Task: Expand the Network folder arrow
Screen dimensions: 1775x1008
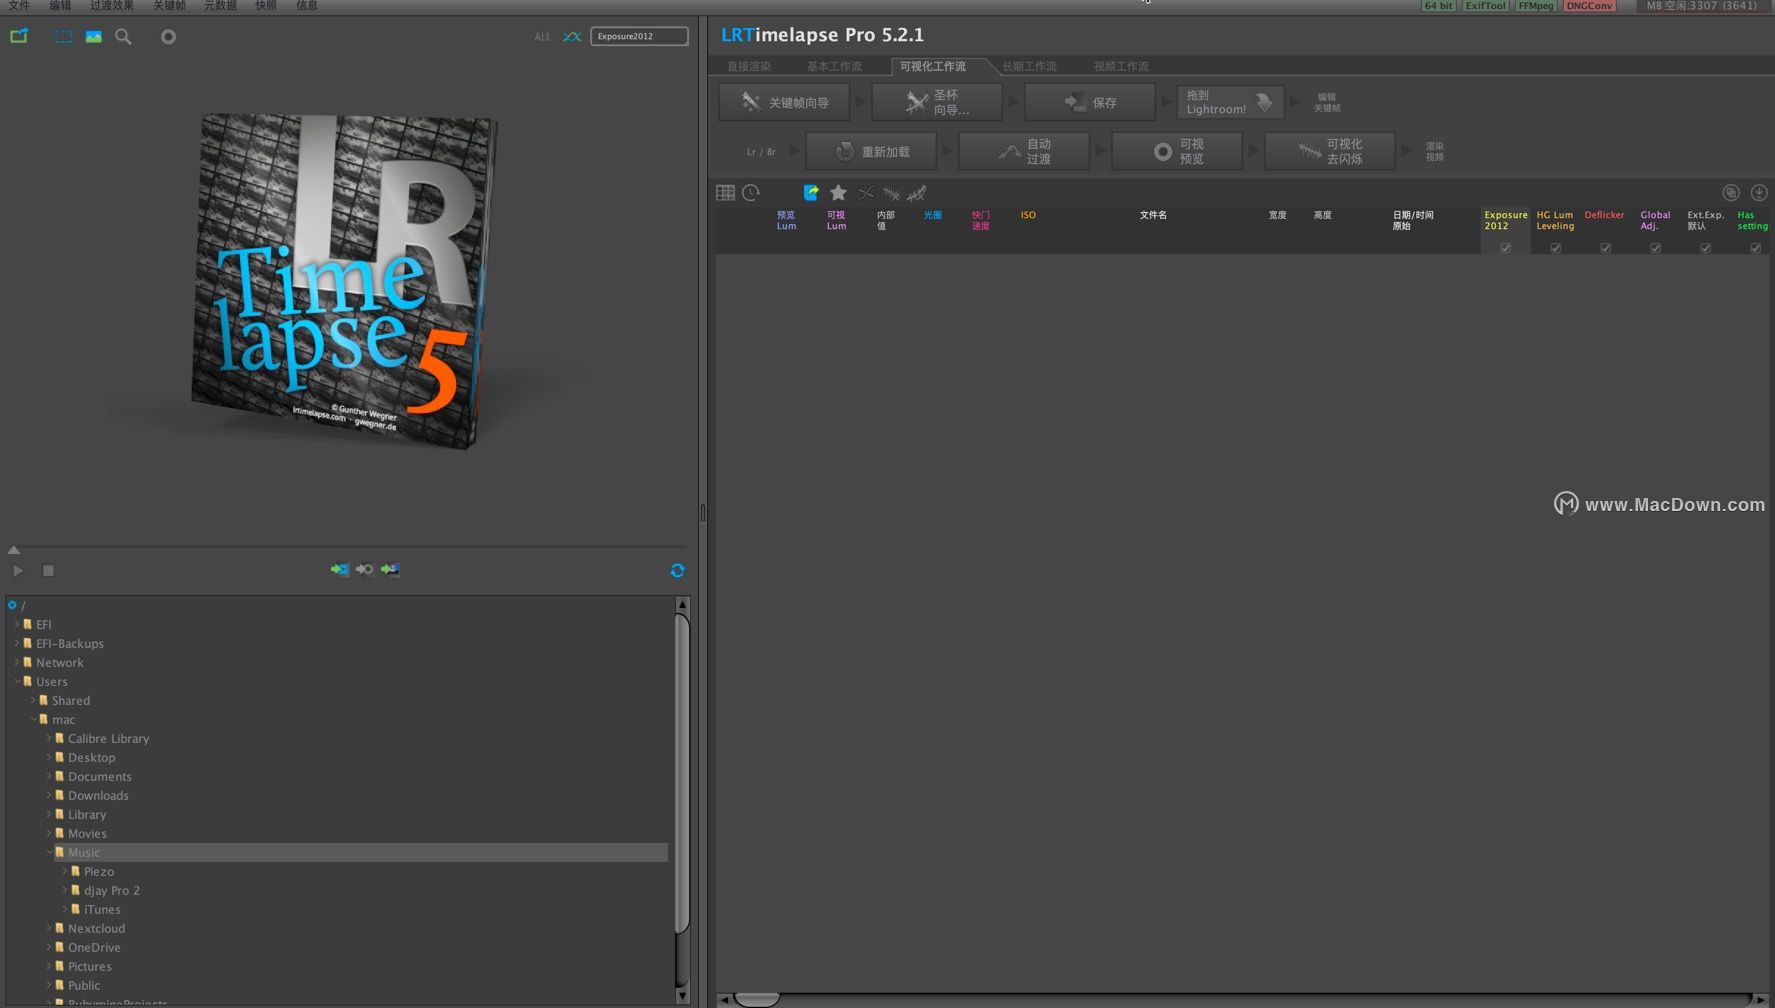Action: (x=16, y=662)
